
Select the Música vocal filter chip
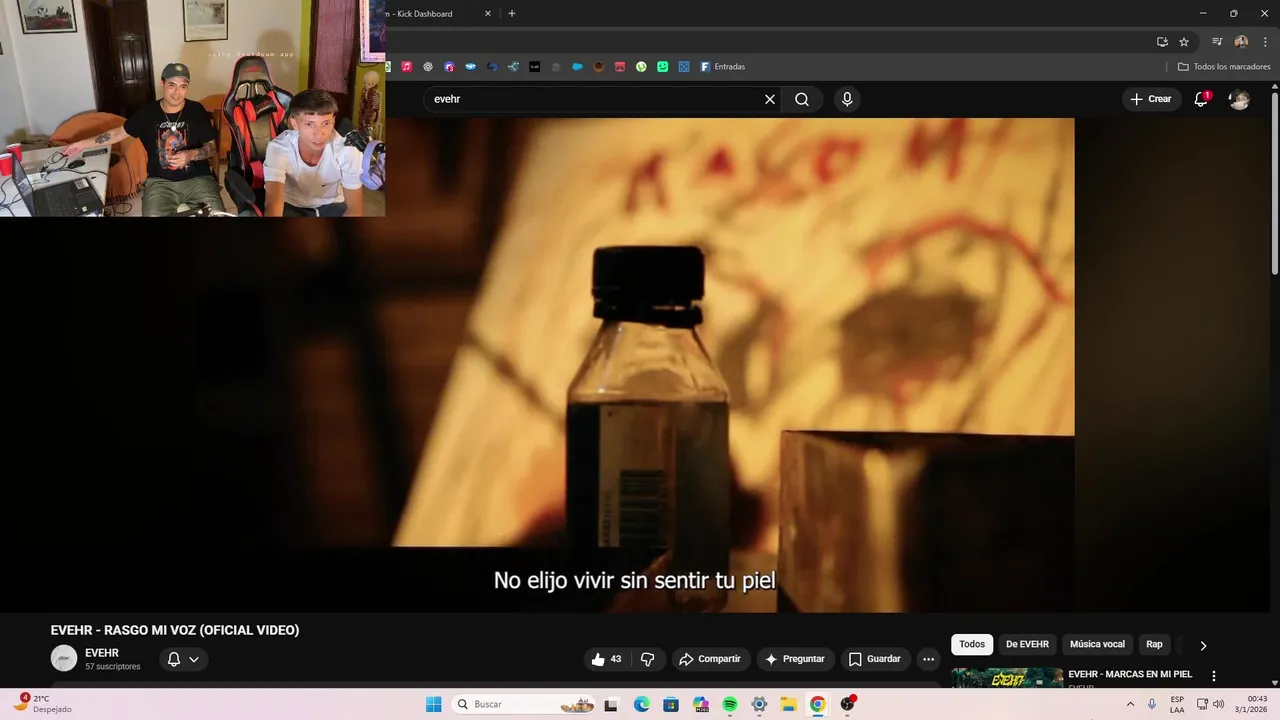(x=1097, y=645)
